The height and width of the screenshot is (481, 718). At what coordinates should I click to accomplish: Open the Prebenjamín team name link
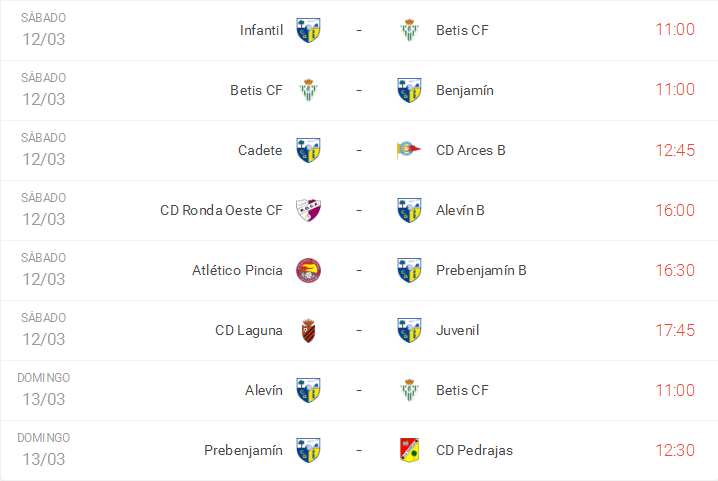(243, 450)
